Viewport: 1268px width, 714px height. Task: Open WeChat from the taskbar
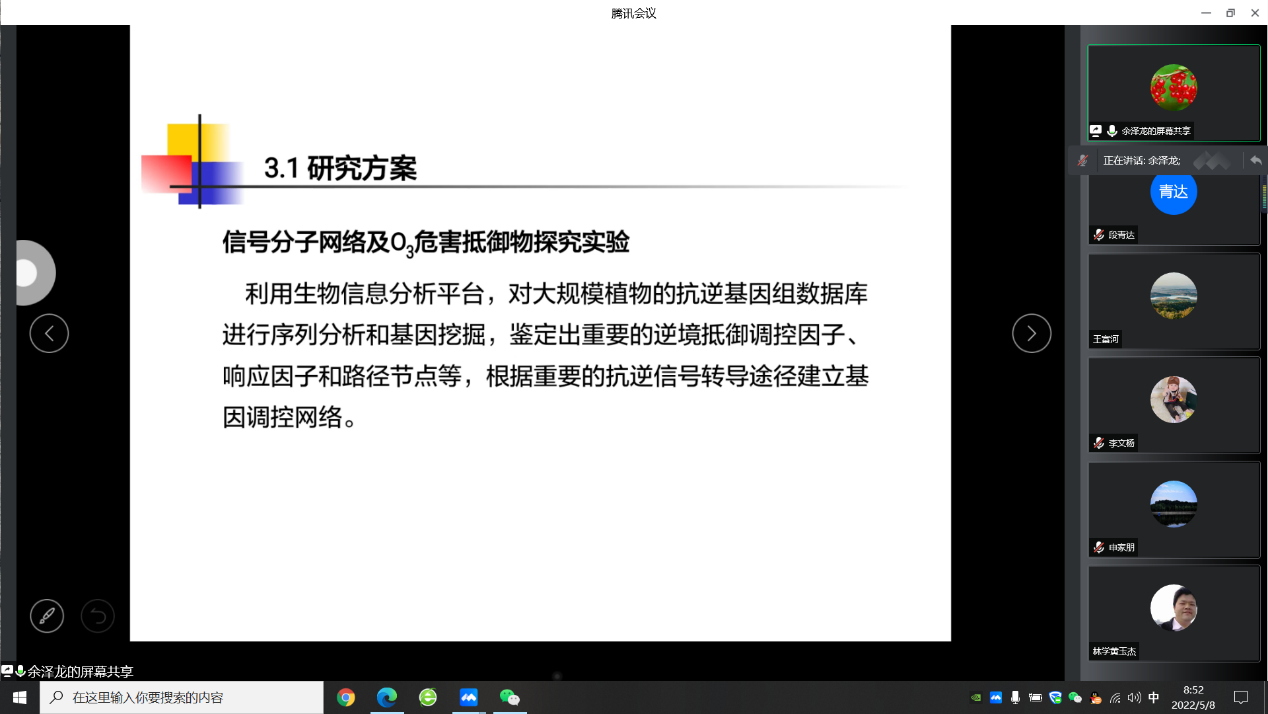[510, 698]
